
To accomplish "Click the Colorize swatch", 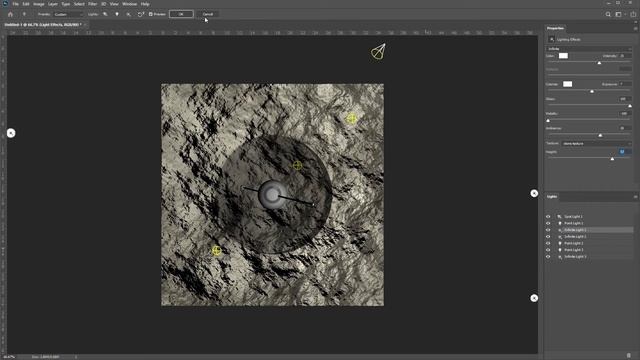I will click(567, 84).
